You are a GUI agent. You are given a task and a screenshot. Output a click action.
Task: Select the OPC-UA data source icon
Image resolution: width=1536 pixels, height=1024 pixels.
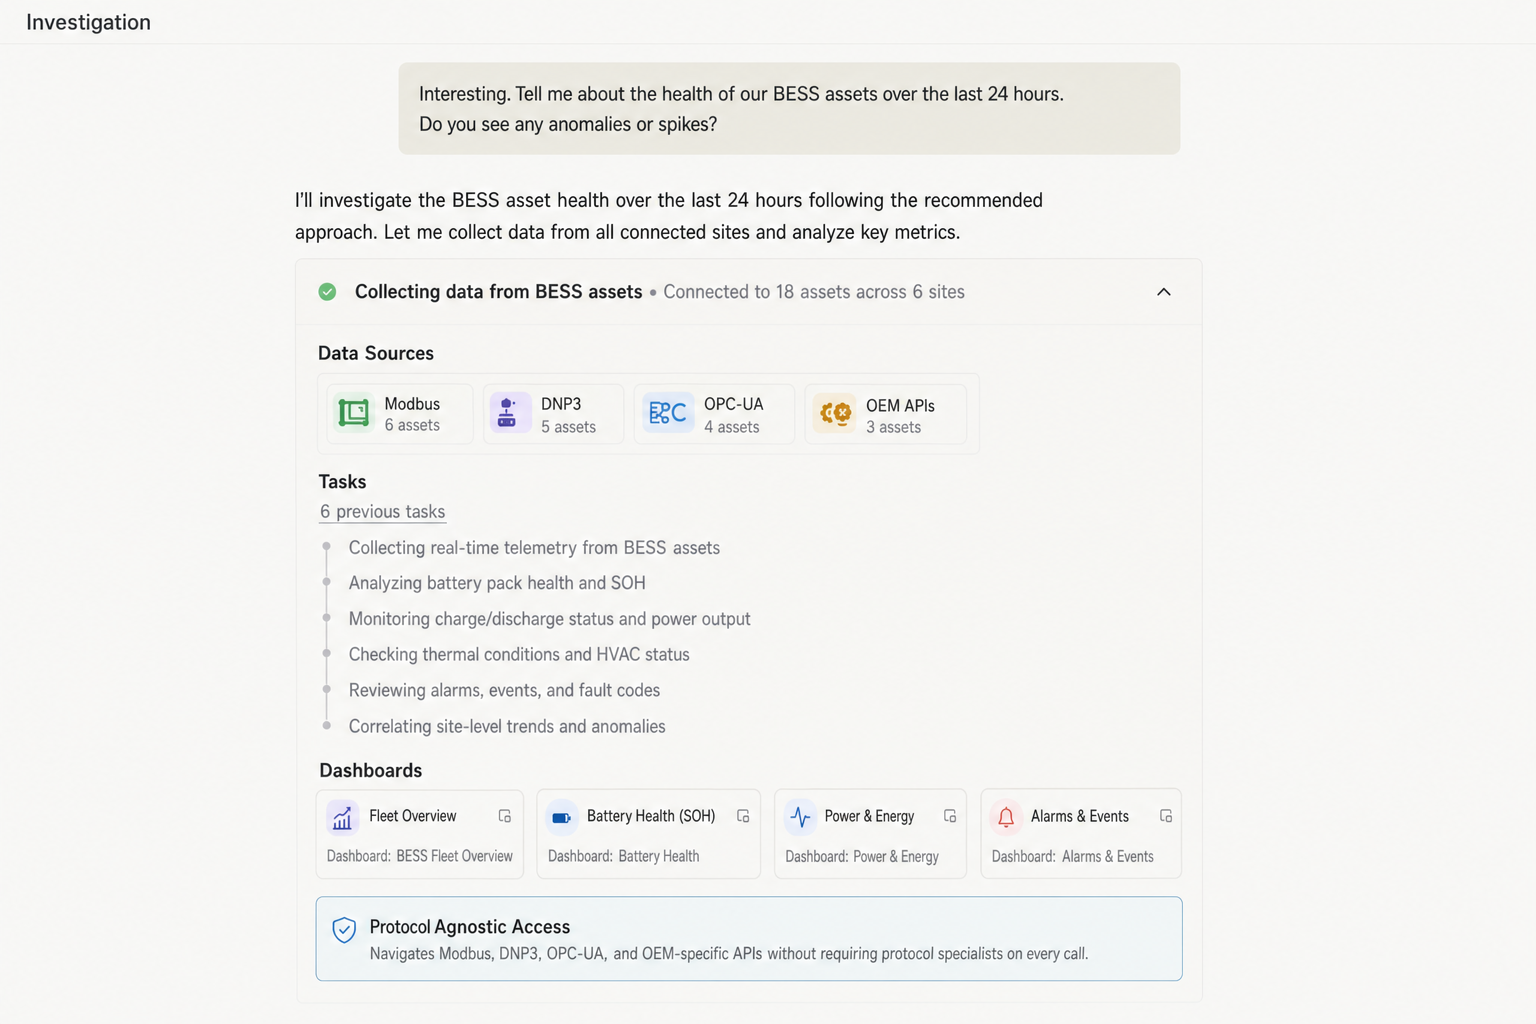pos(666,413)
